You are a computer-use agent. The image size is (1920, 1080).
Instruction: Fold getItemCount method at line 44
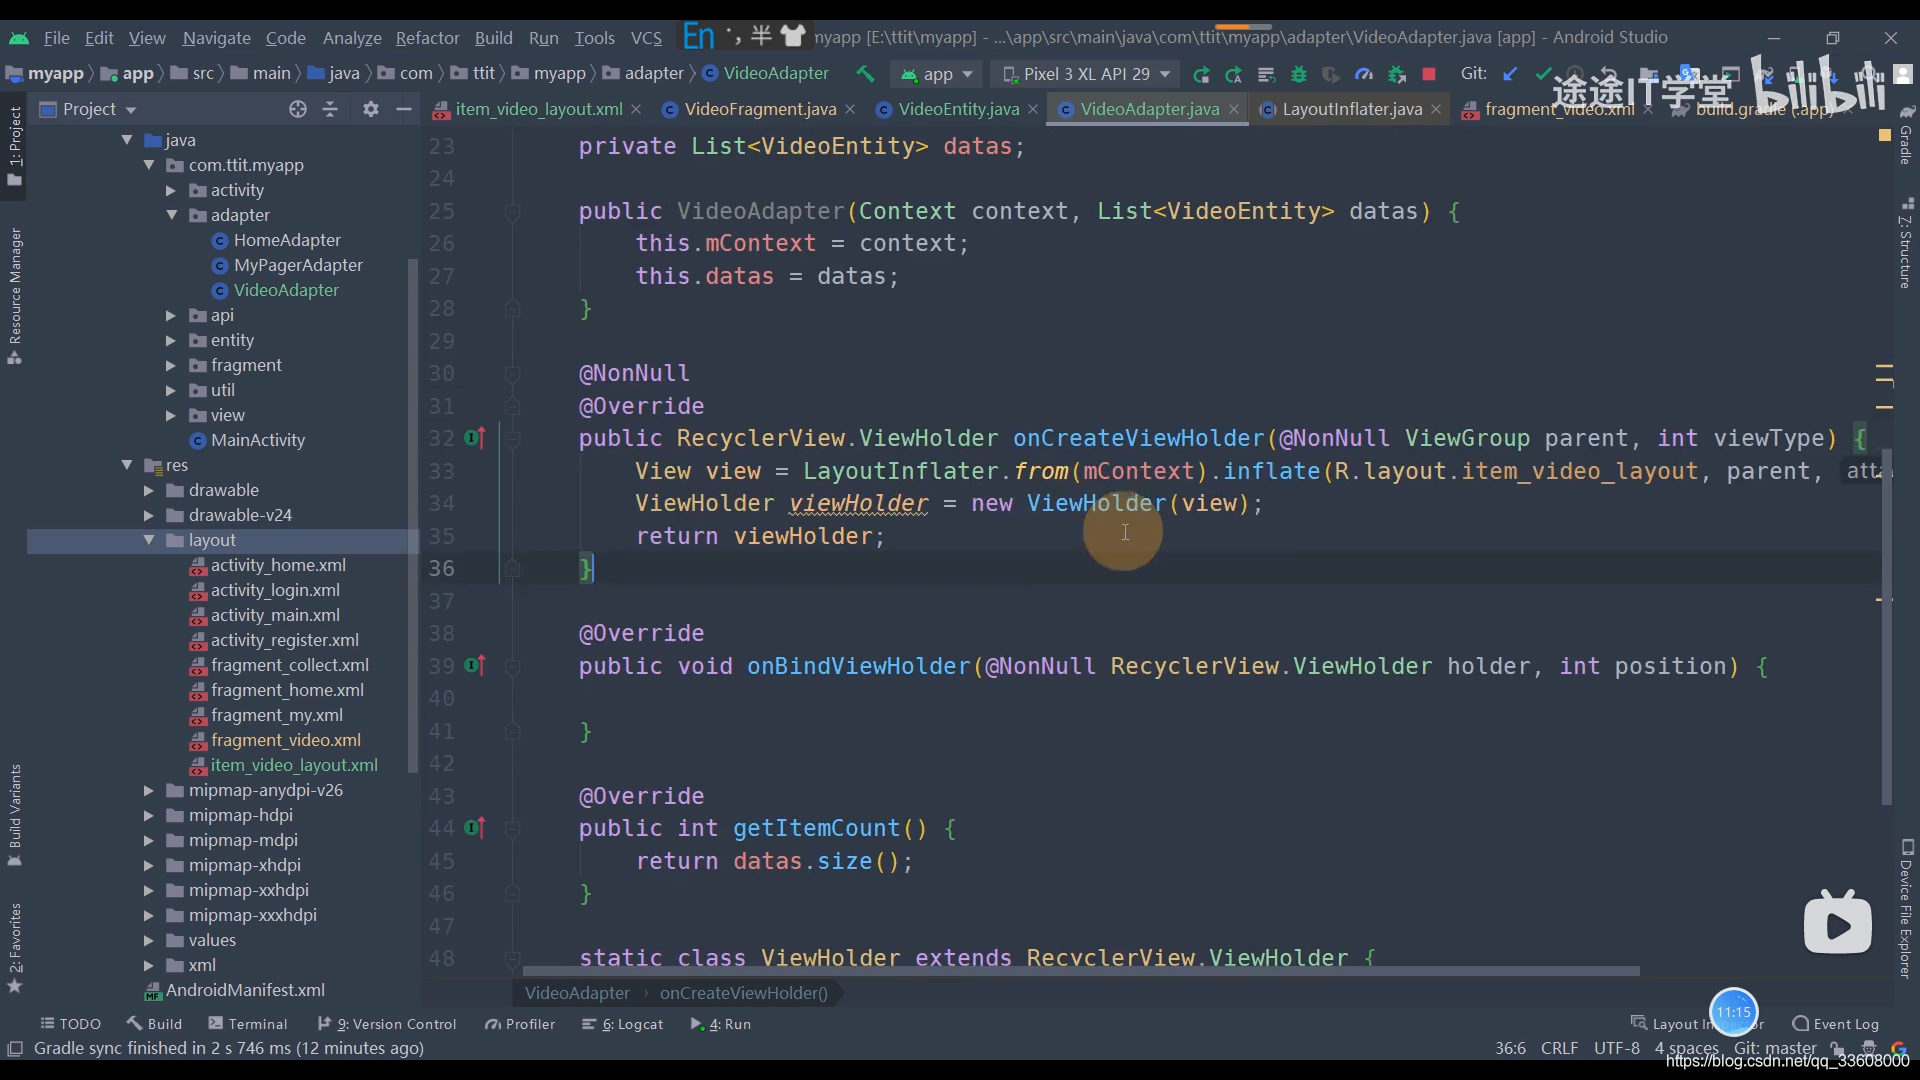(512, 828)
